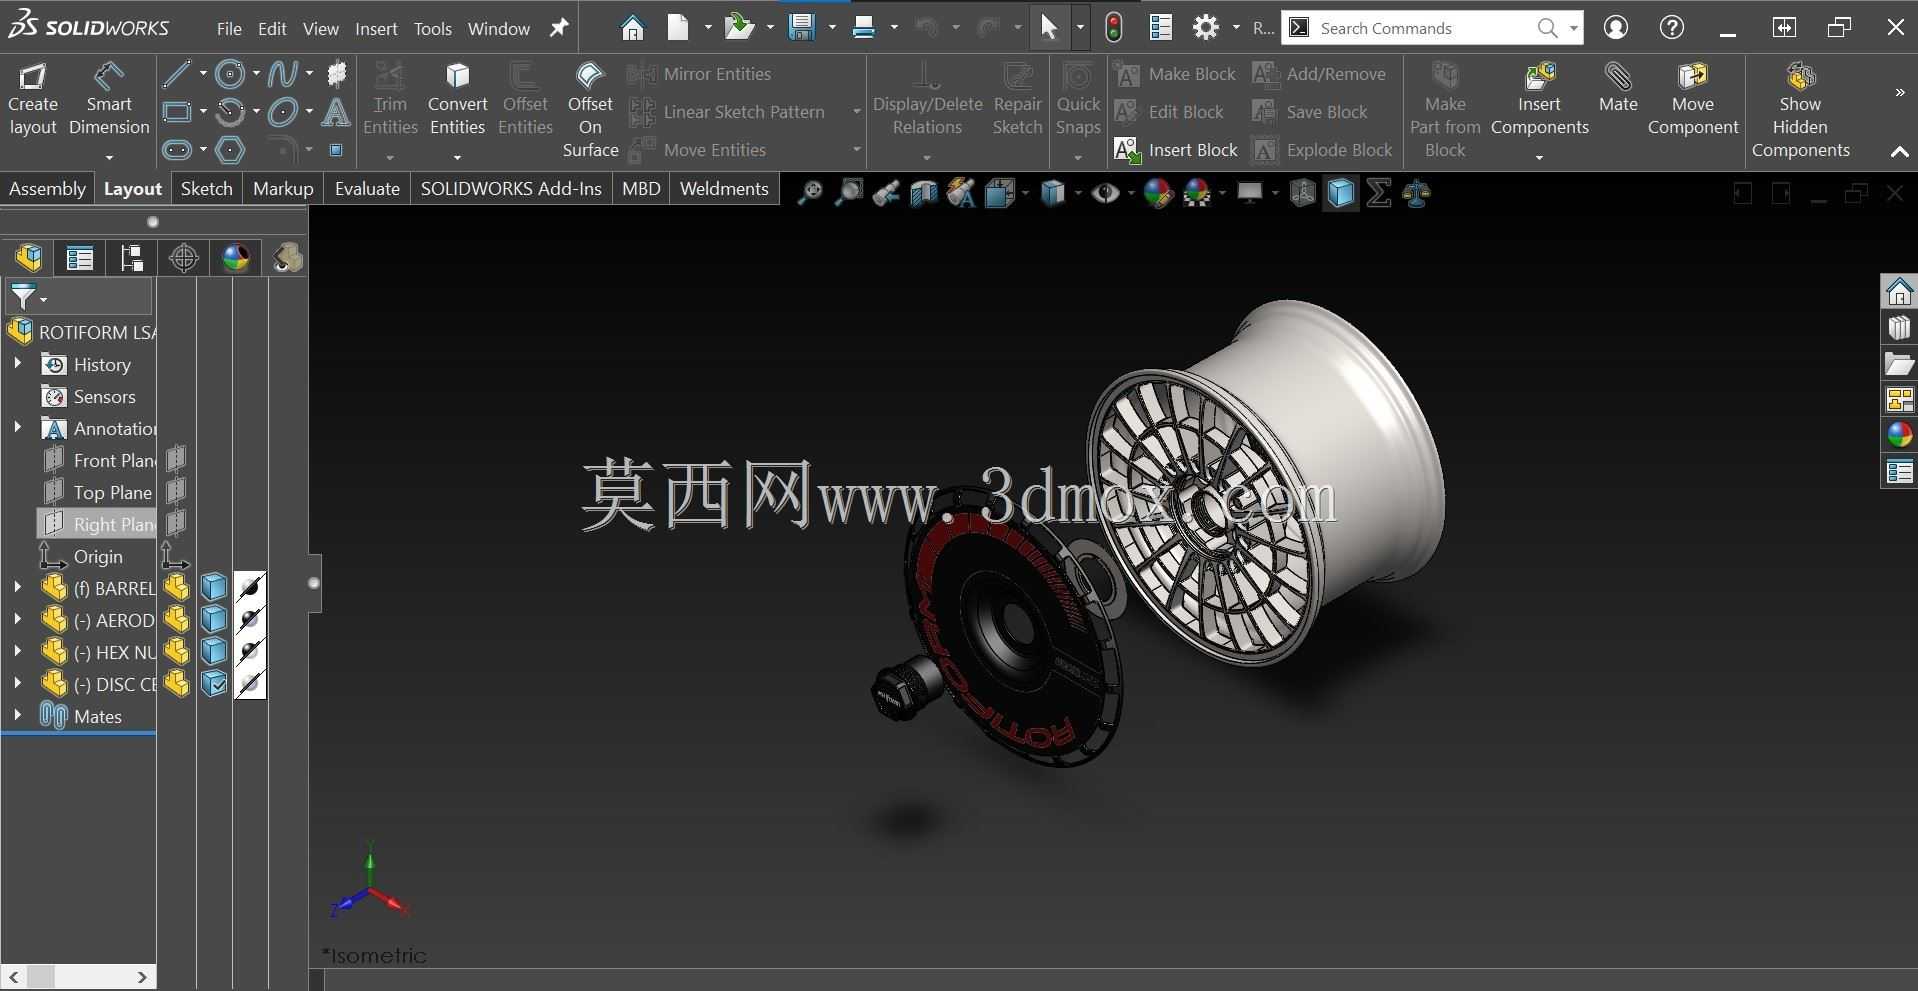Toggle hide/show for BARREL component
The width and height of the screenshot is (1918, 991).
coord(177,588)
